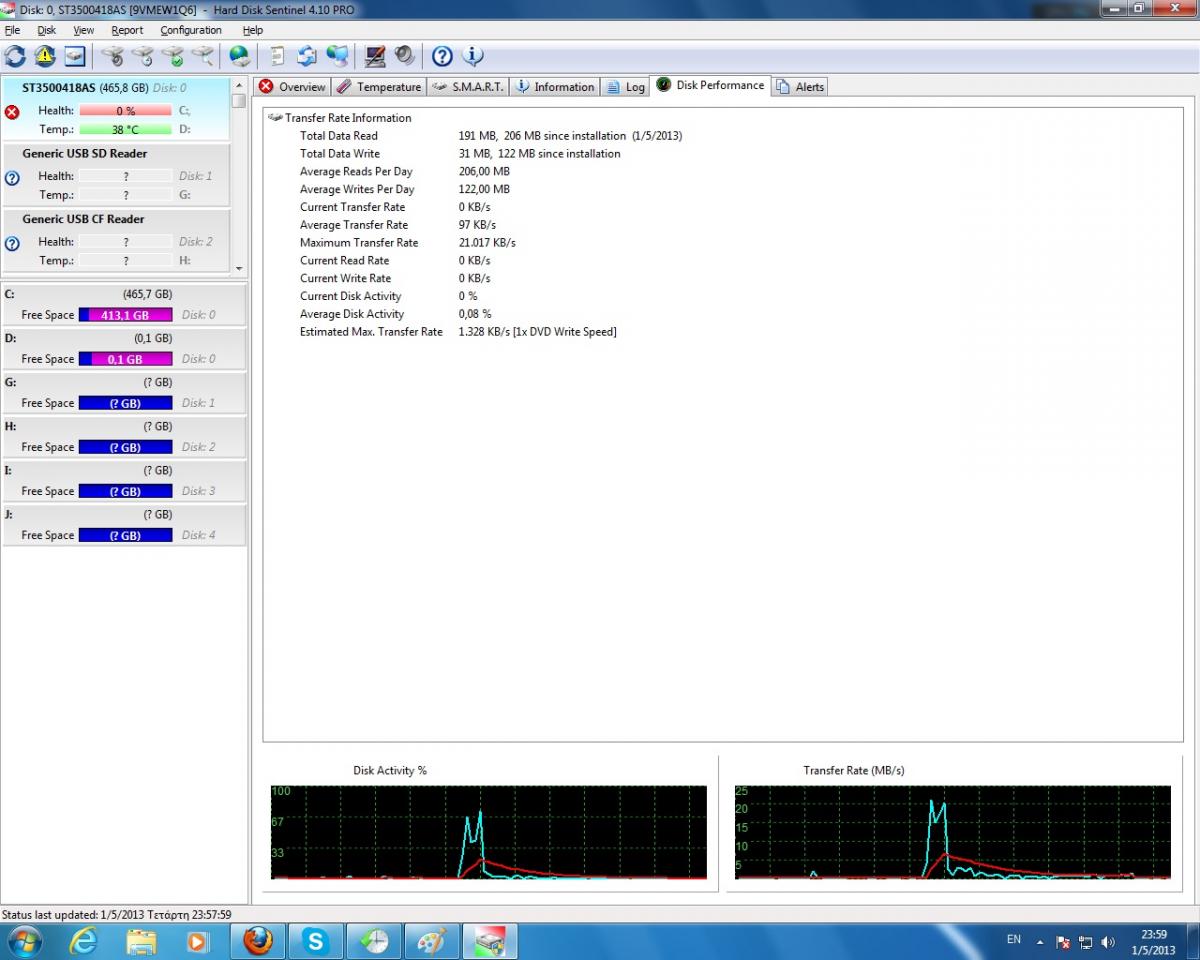
Task: Select the Generic USB CF Reader entry
Action: pyautogui.click(x=116, y=241)
